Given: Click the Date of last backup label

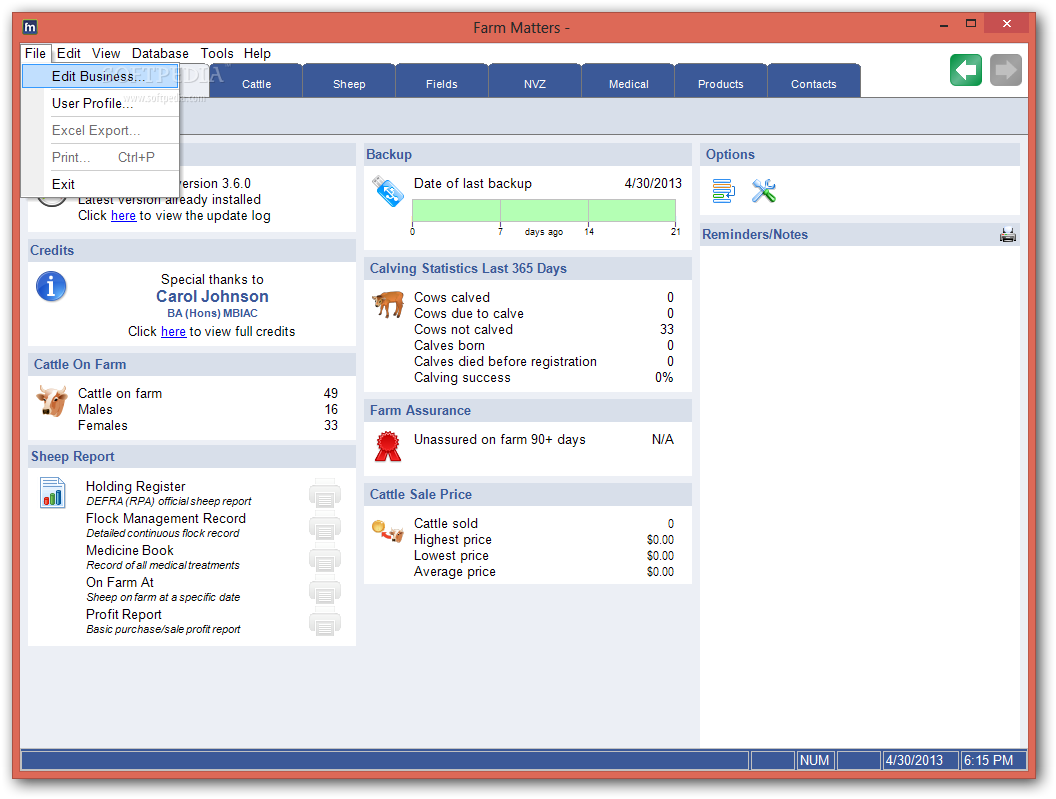Looking at the screenshot, I should [x=473, y=183].
